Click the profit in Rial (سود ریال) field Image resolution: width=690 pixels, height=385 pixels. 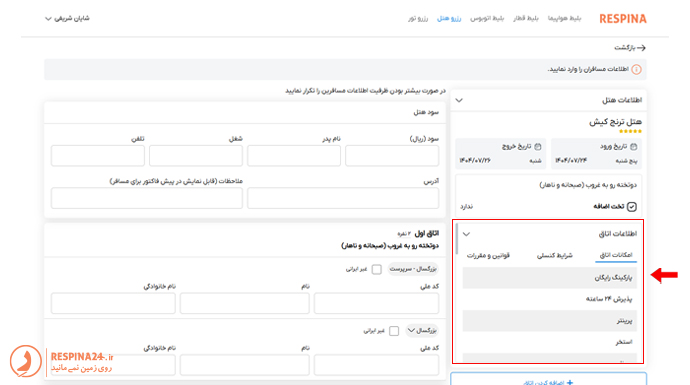click(x=392, y=156)
